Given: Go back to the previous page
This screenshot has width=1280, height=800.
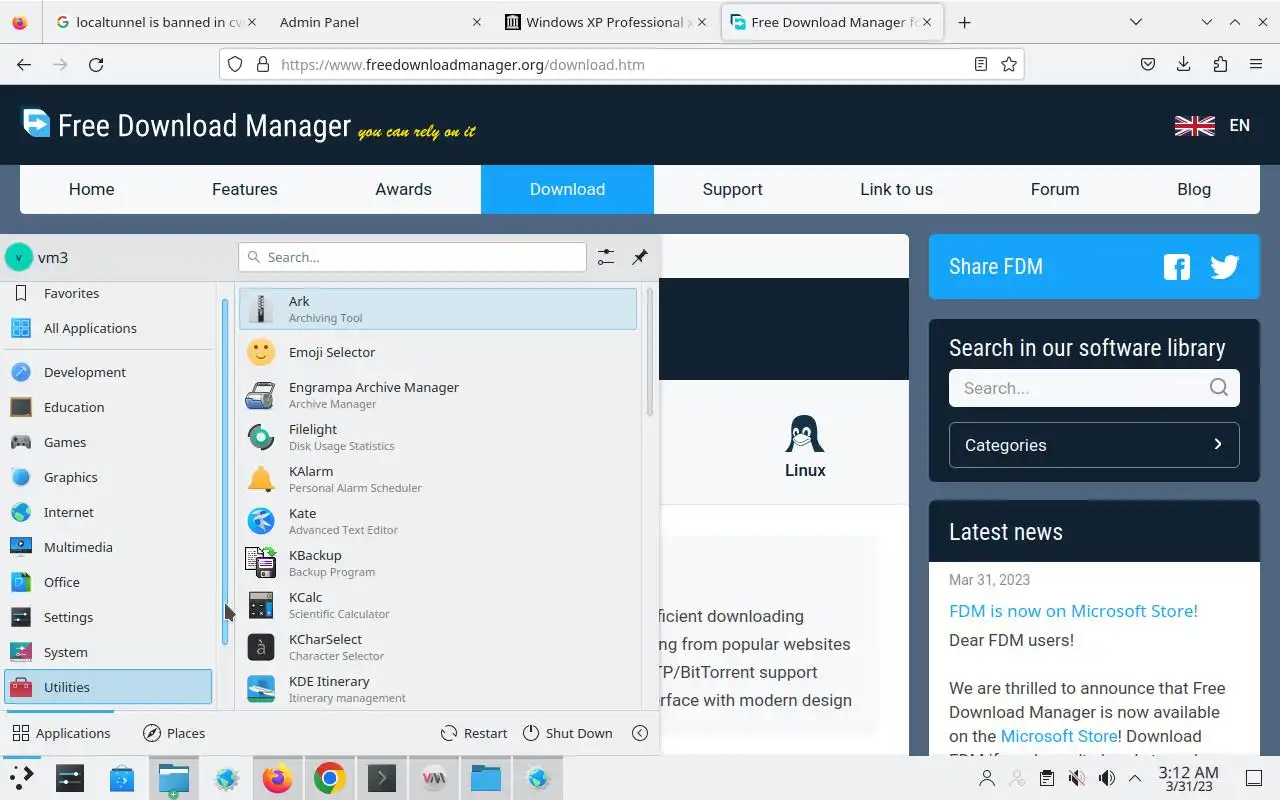Looking at the screenshot, I should click(x=24, y=64).
